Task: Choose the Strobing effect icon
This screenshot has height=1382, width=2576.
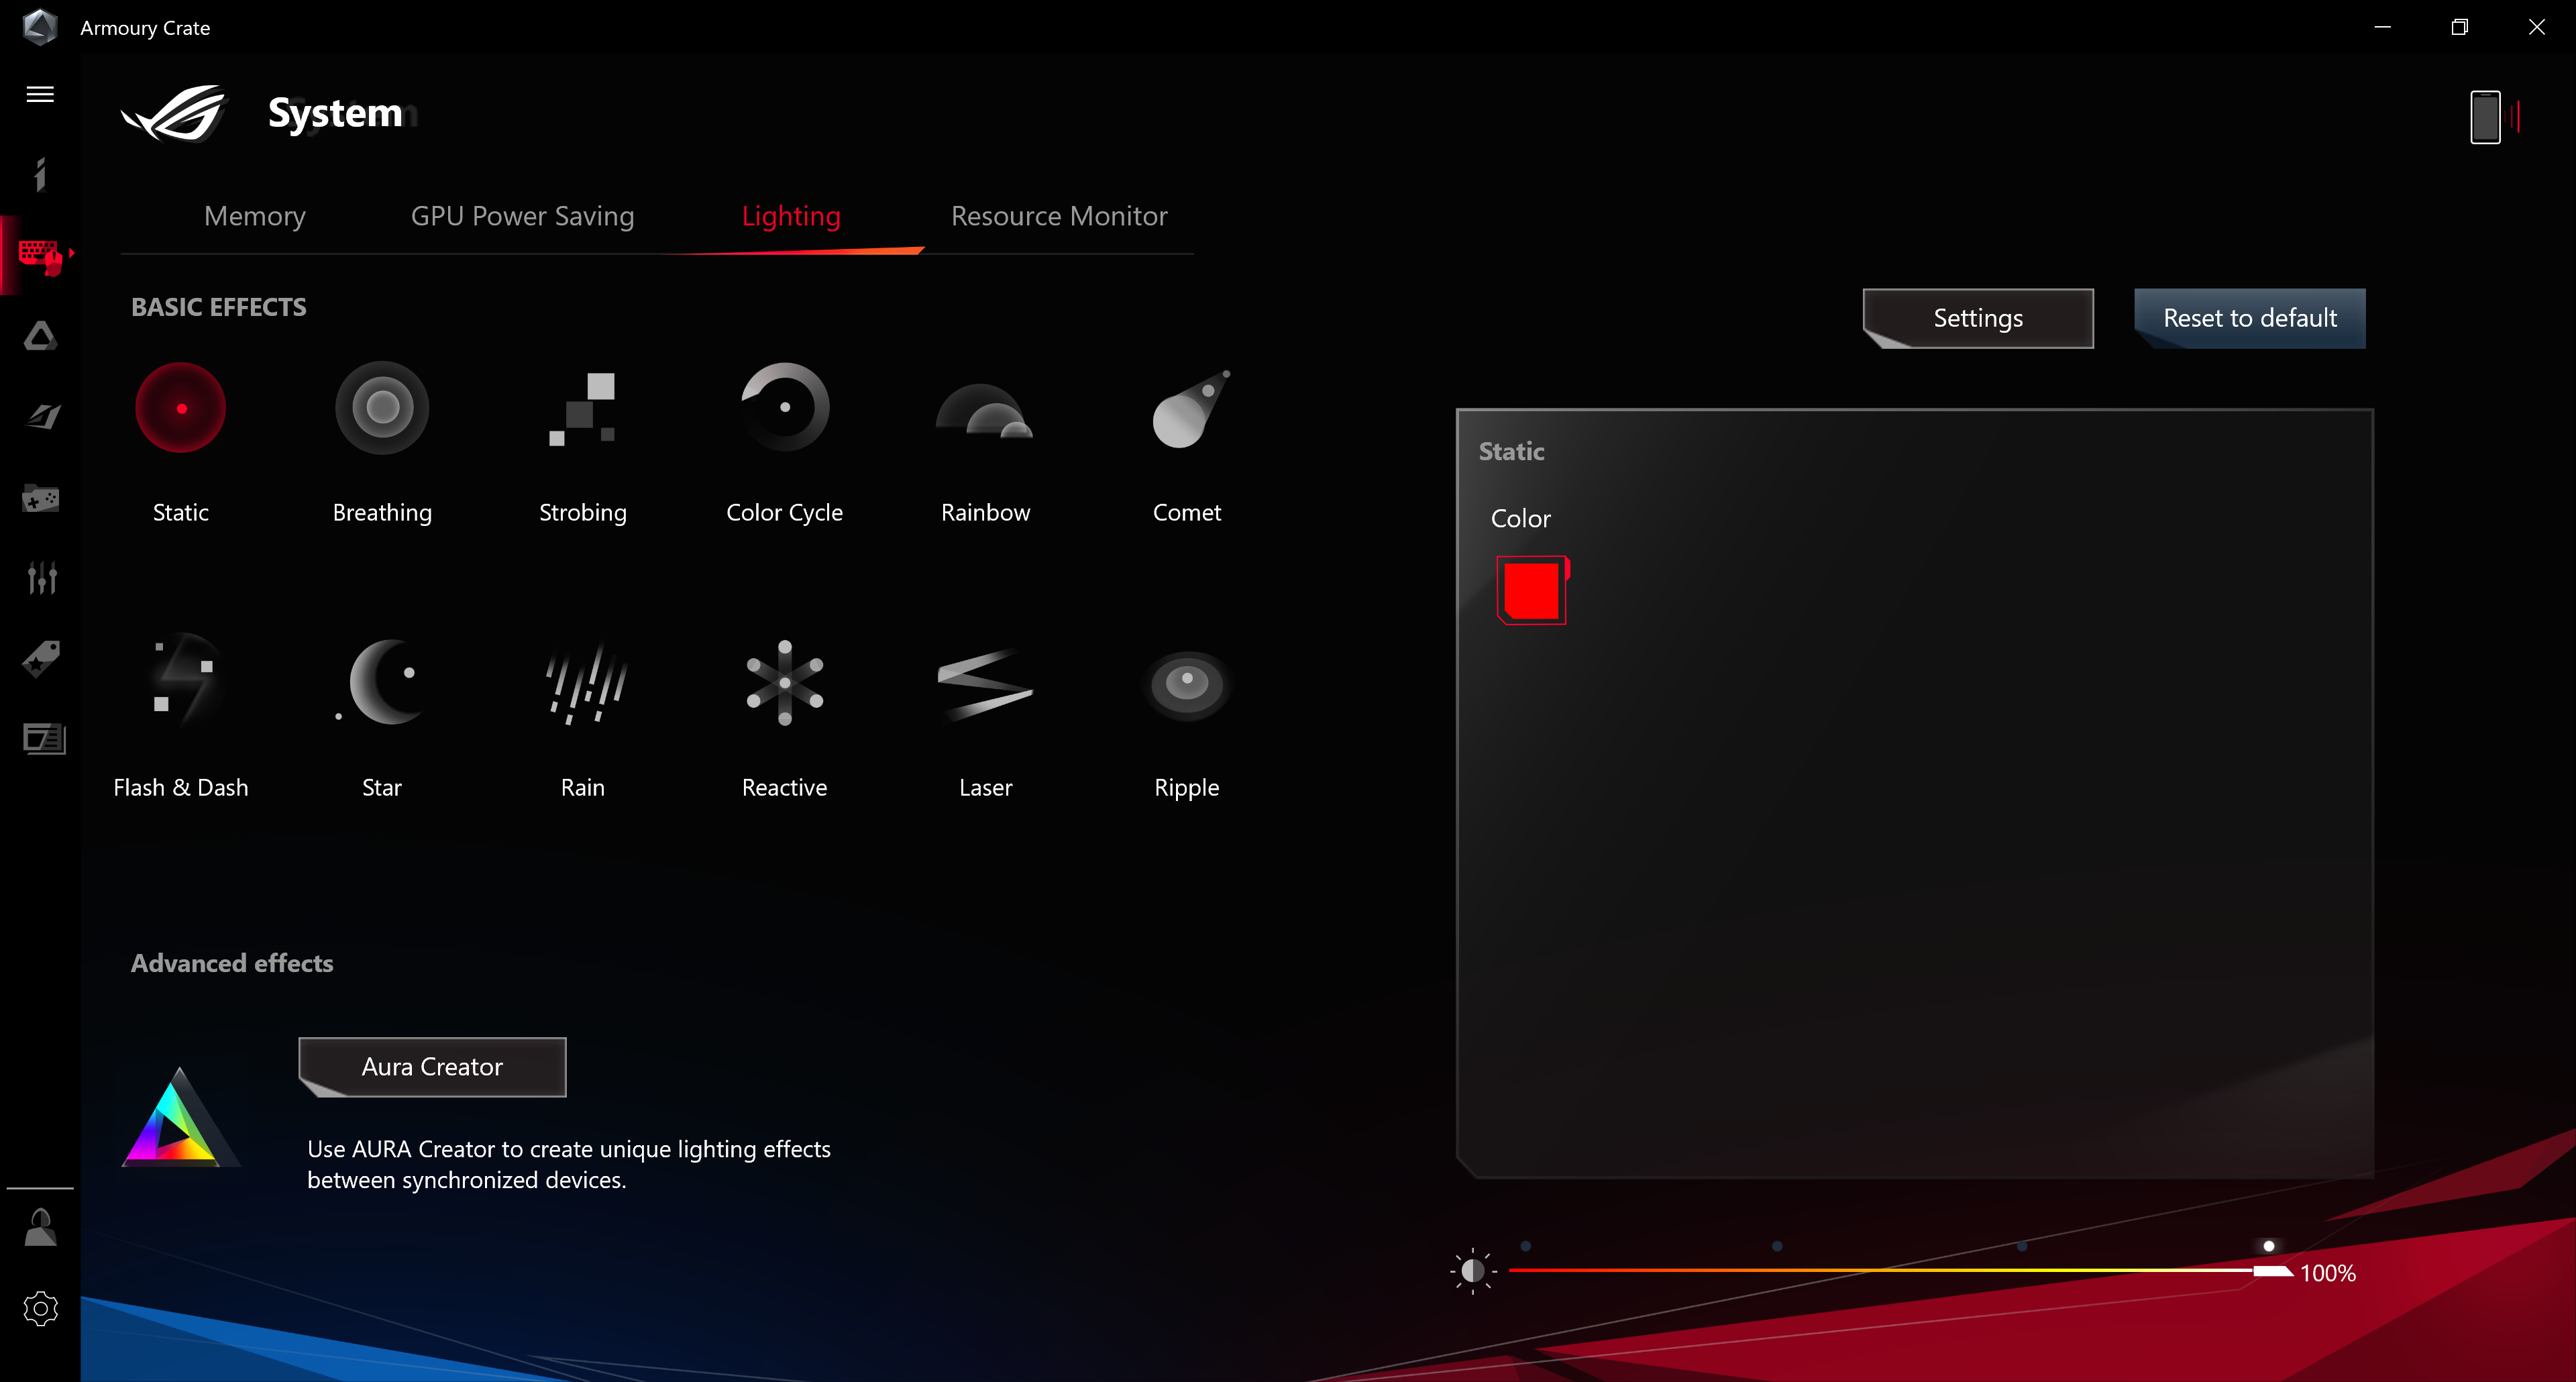Action: pos(583,408)
